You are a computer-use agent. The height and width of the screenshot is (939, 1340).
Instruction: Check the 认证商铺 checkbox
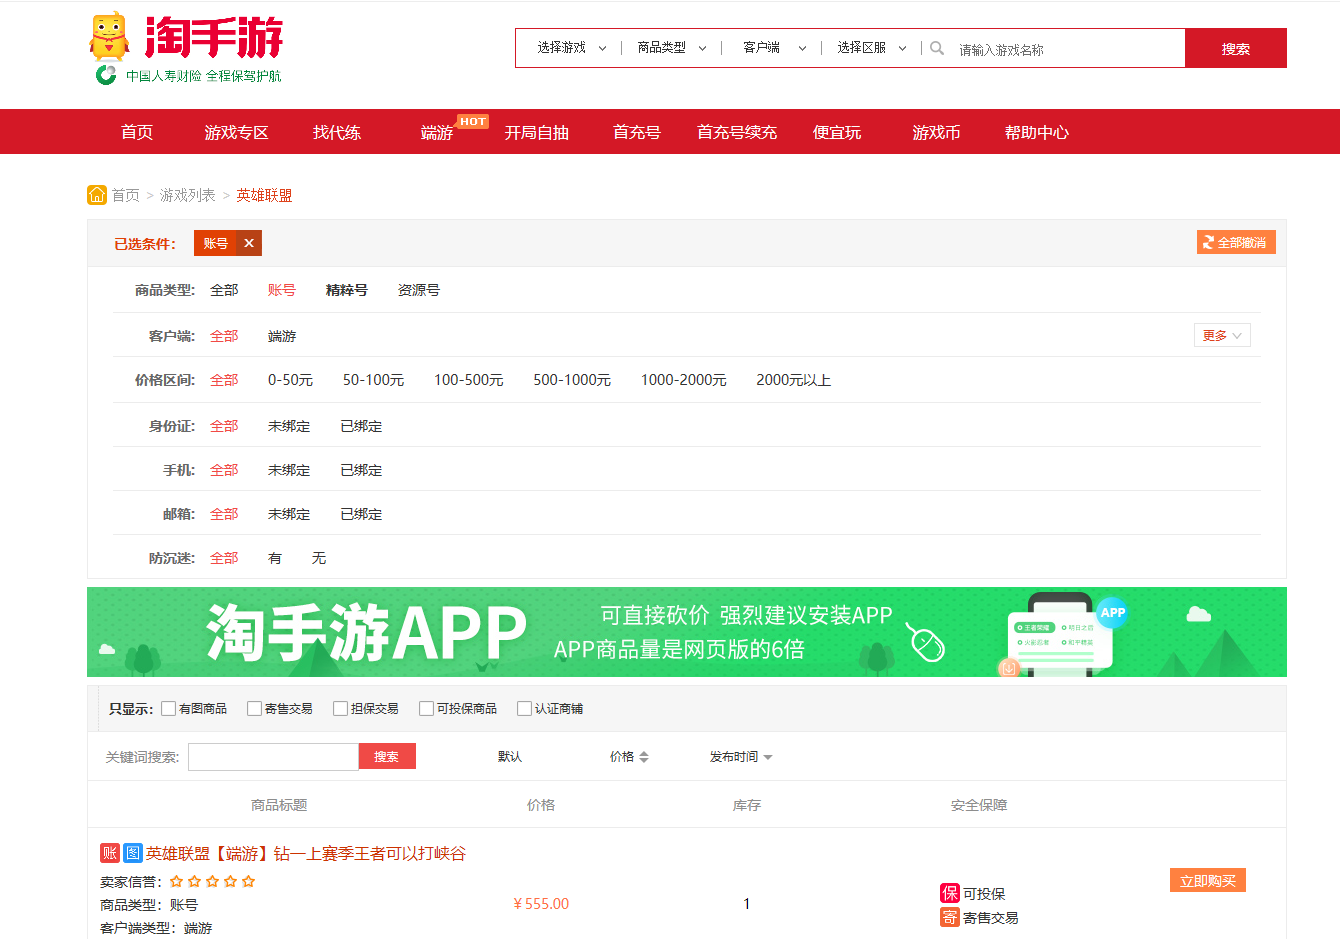tap(524, 708)
